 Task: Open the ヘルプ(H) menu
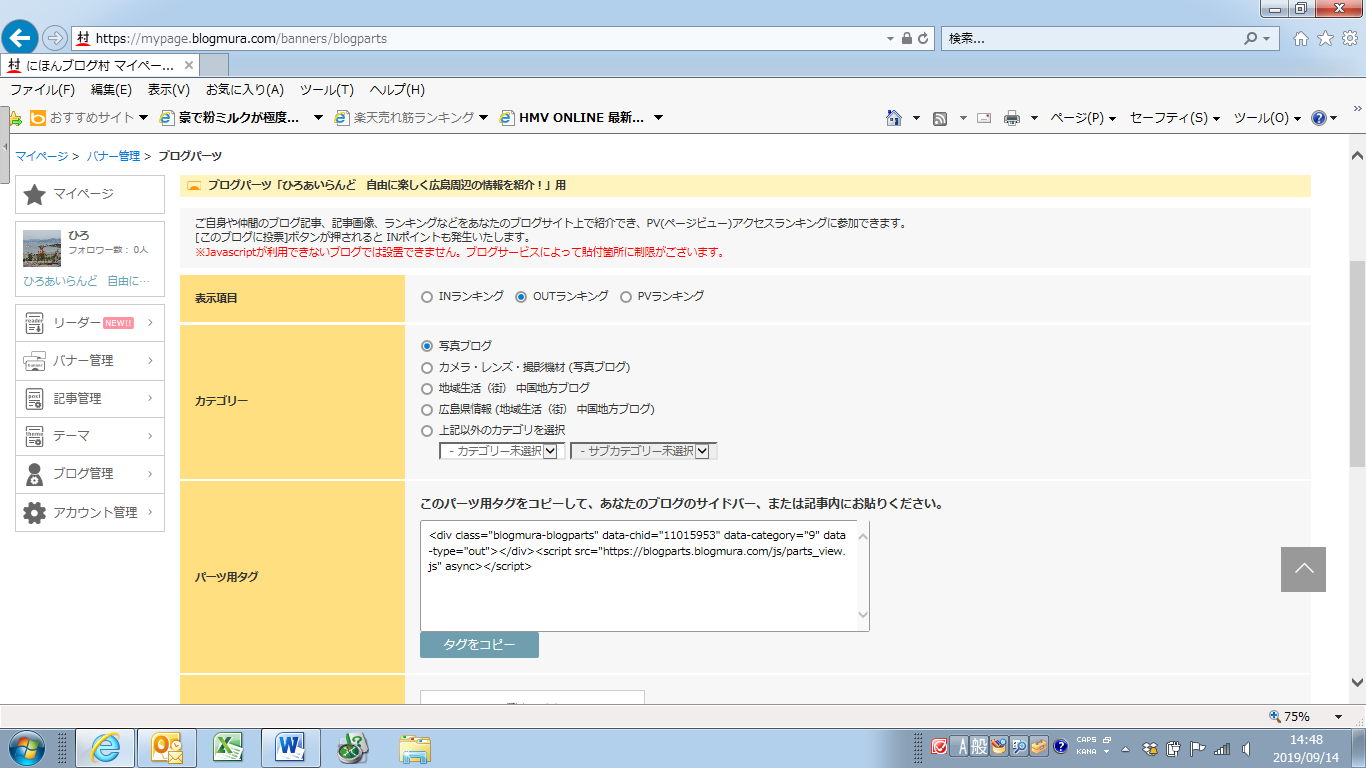[396, 90]
